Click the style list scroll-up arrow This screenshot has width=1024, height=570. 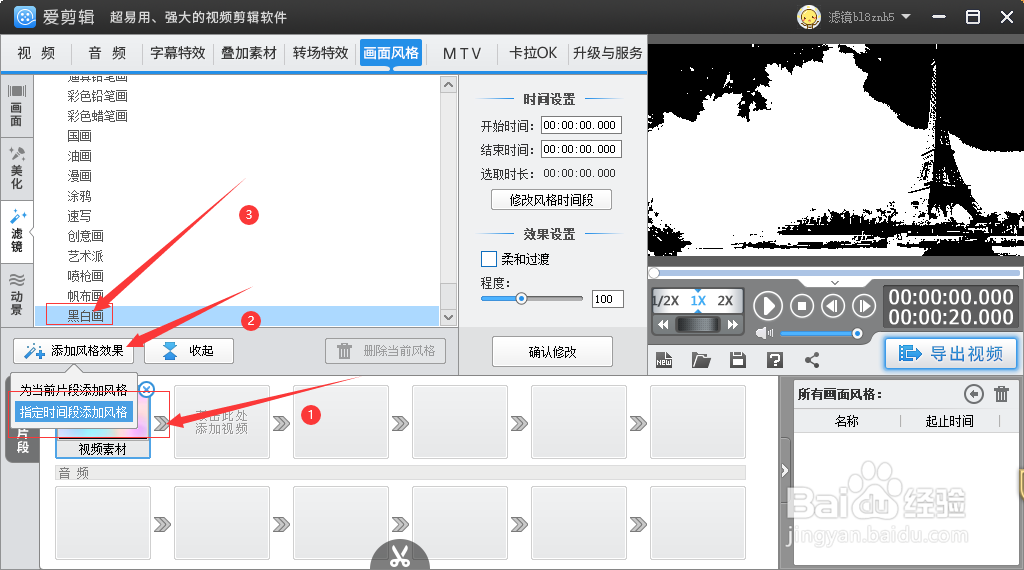tap(449, 85)
